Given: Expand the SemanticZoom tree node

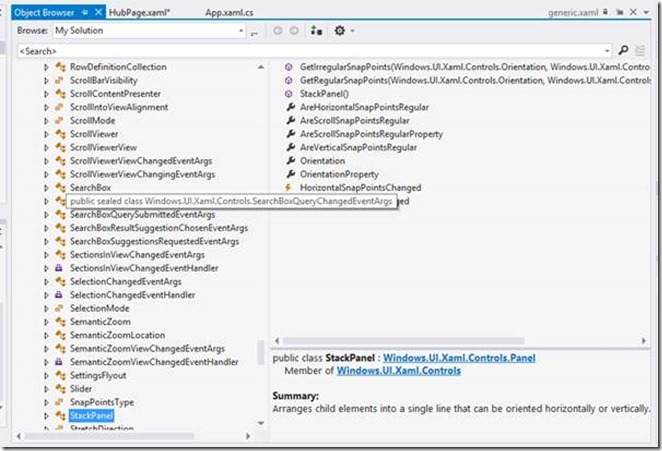Looking at the screenshot, I should (46, 321).
